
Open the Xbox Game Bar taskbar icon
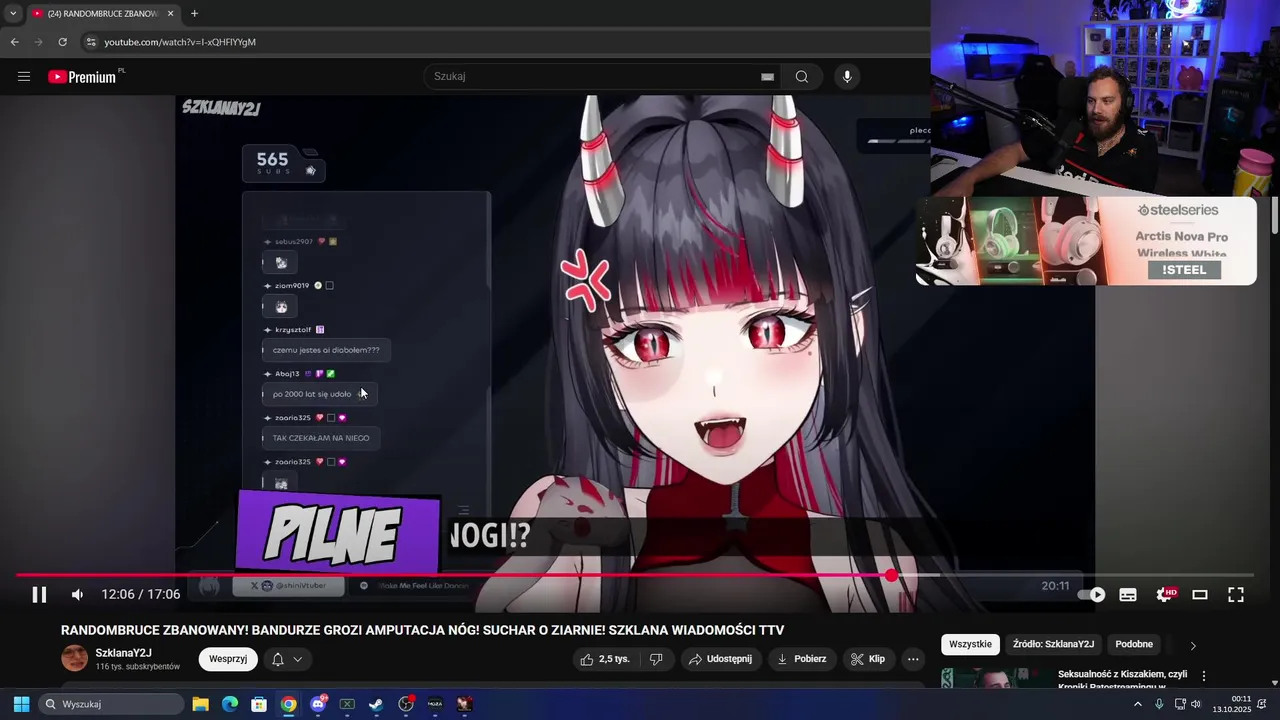point(347,704)
